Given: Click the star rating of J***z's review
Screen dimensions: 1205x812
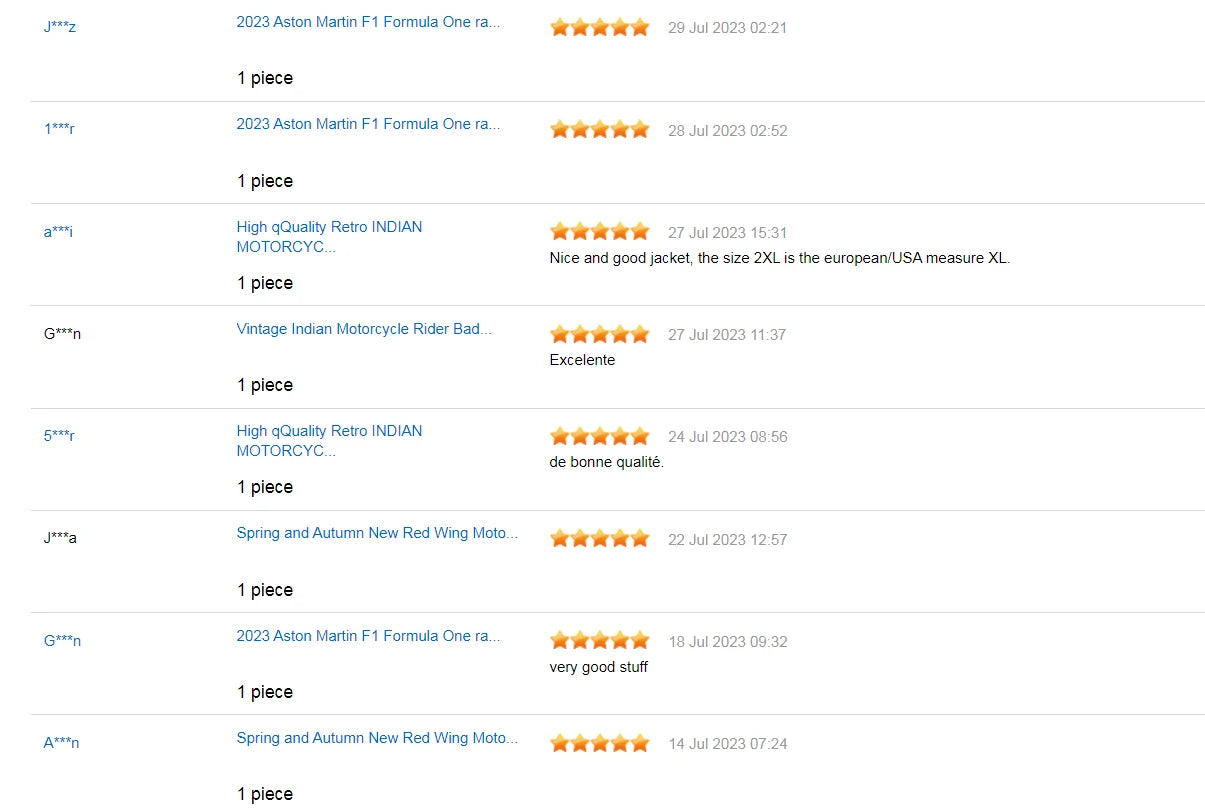Looking at the screenshot, I should (599, 27).
